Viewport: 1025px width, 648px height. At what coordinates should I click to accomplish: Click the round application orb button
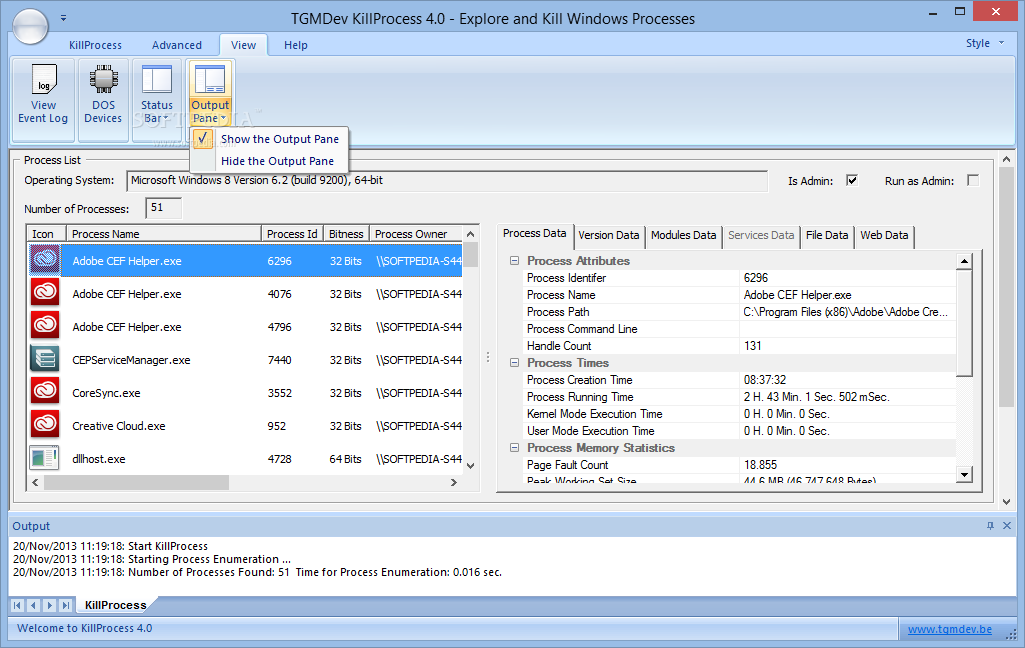(30, 26)
